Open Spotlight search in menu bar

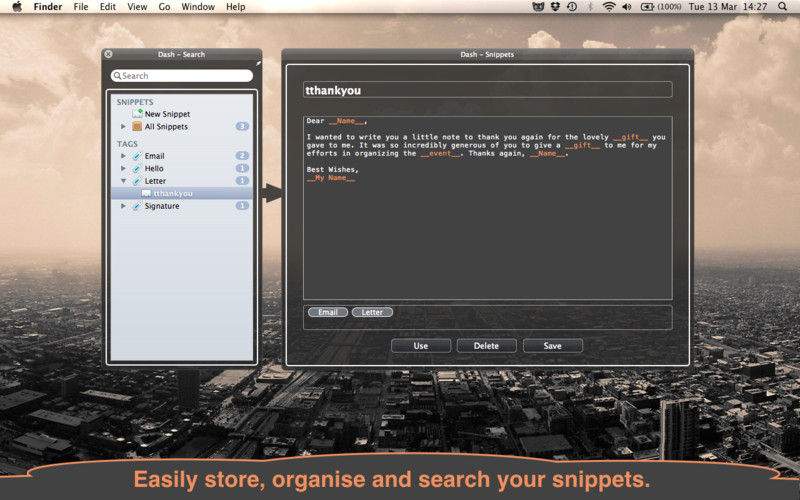(782, 7)
